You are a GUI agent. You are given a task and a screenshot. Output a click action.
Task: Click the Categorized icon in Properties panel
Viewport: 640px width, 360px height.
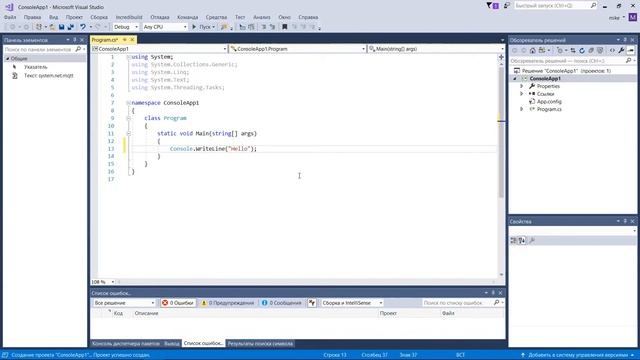tap(513, 240)
